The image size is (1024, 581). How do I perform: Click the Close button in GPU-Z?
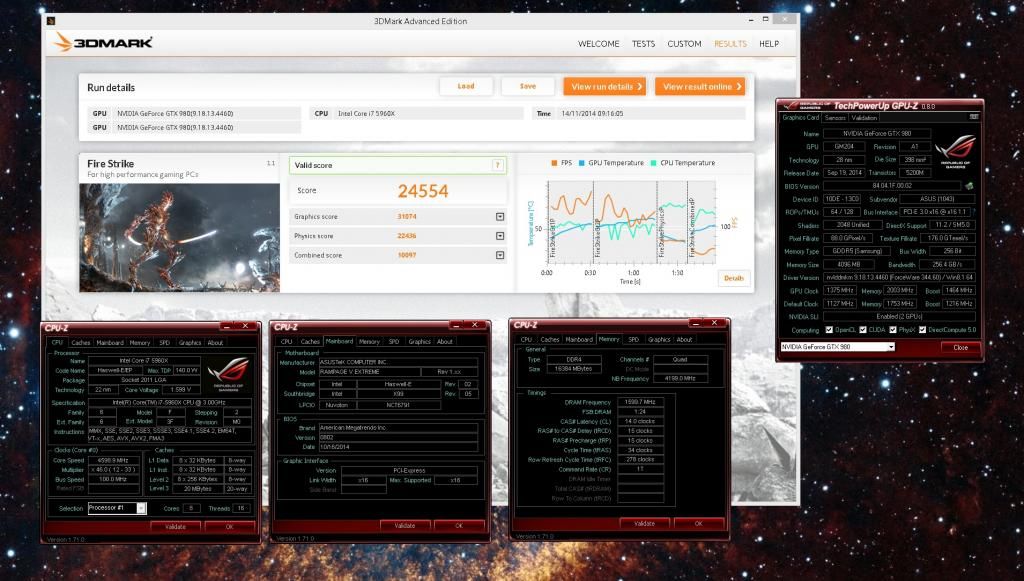tap(960, 347)
